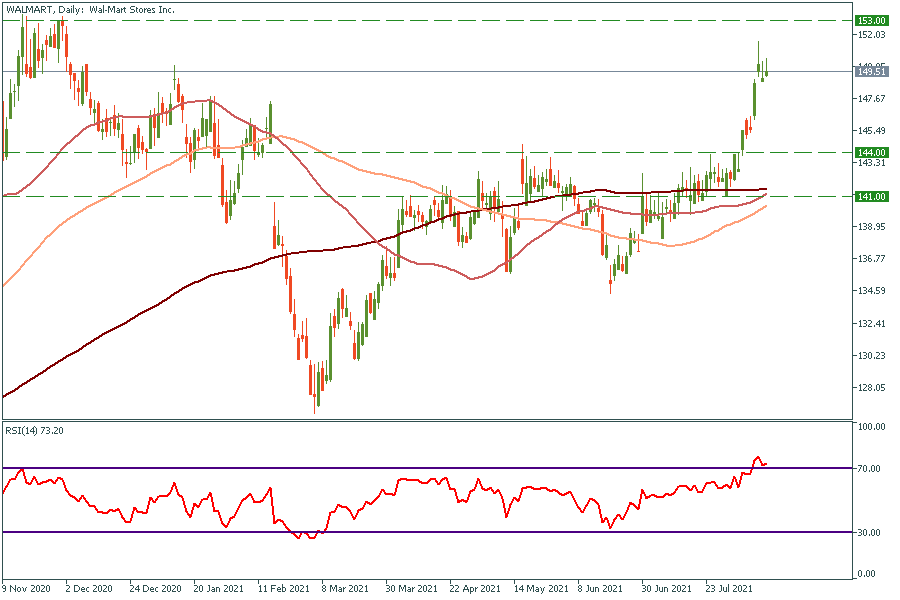This screenshot has height=600, width=900.
Task: Select the 134.59 price axis label
Action: (x=873, y=291)
